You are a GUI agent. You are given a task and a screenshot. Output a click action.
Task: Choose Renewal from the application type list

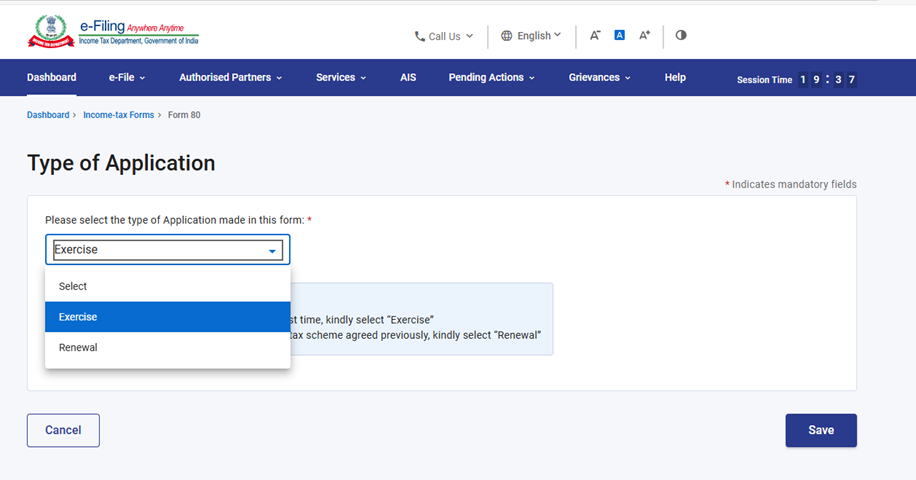(78, 348)
